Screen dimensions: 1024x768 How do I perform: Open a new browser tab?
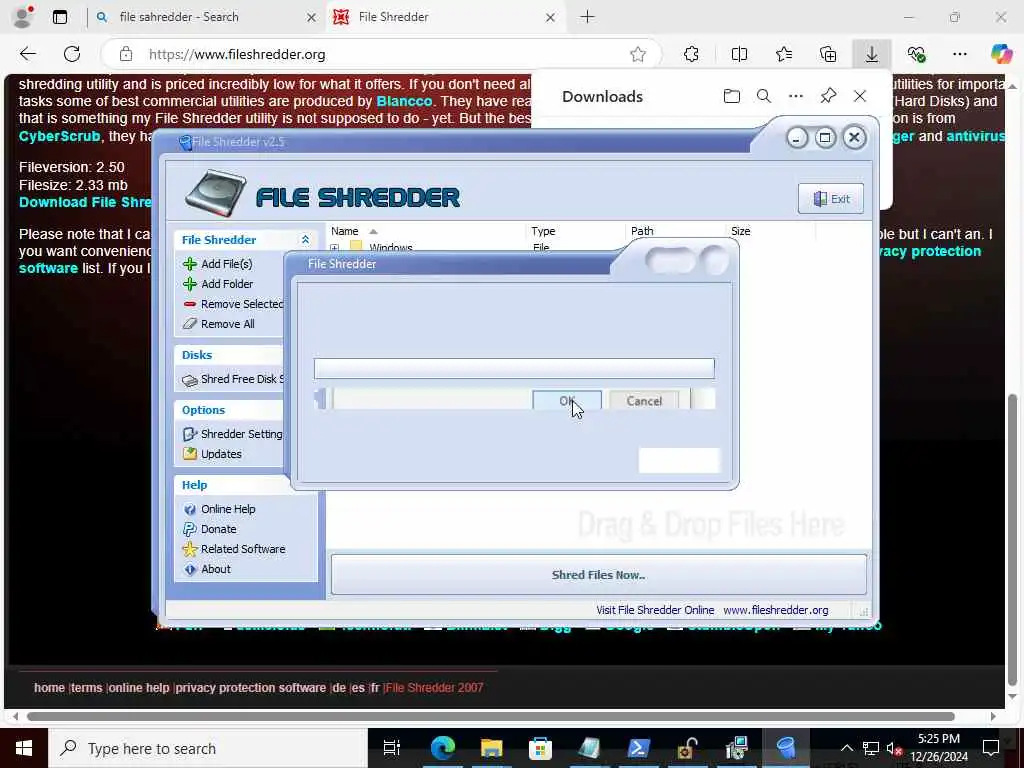click(588, 17)
